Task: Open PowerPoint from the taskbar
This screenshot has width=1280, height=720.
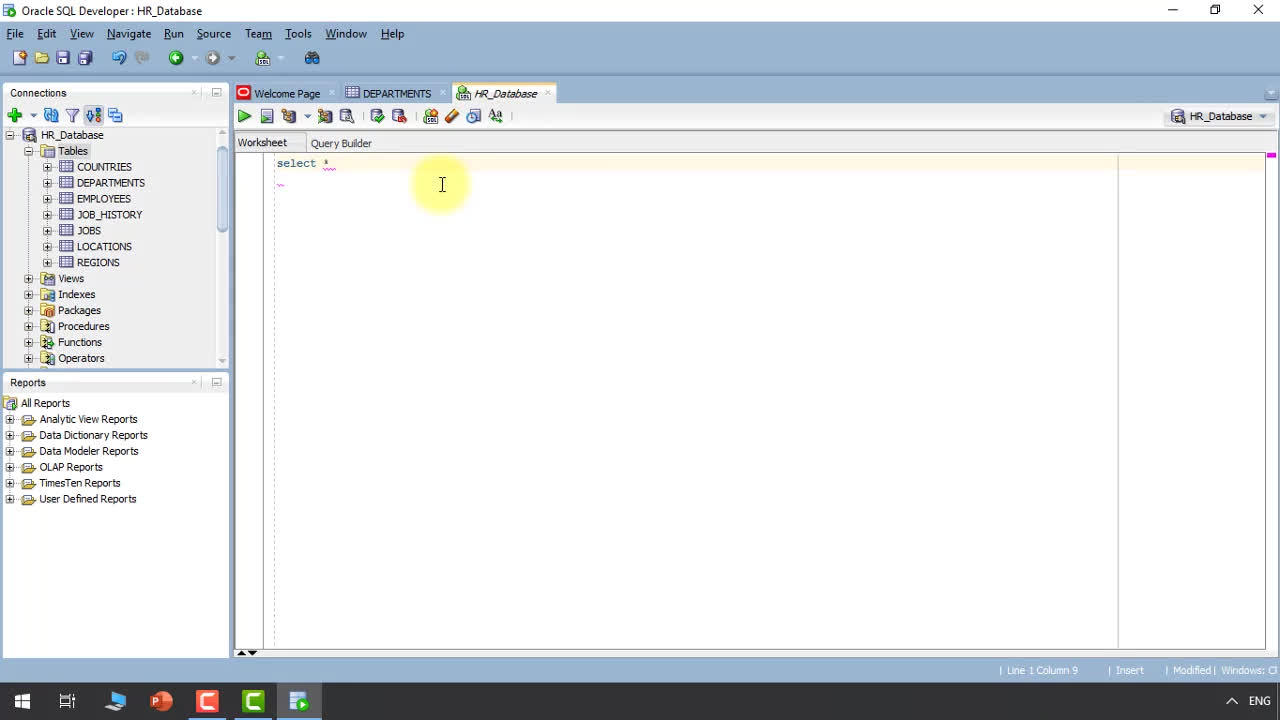Action: [161, 701]
